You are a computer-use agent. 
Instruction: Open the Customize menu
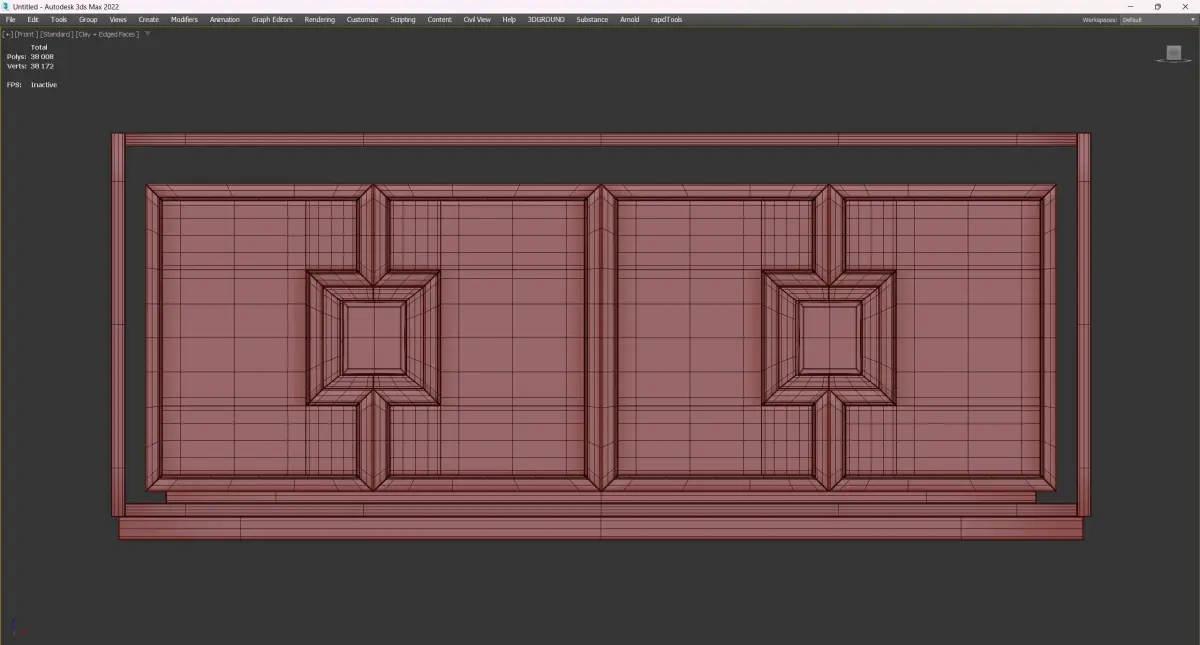tap(363, 19)
